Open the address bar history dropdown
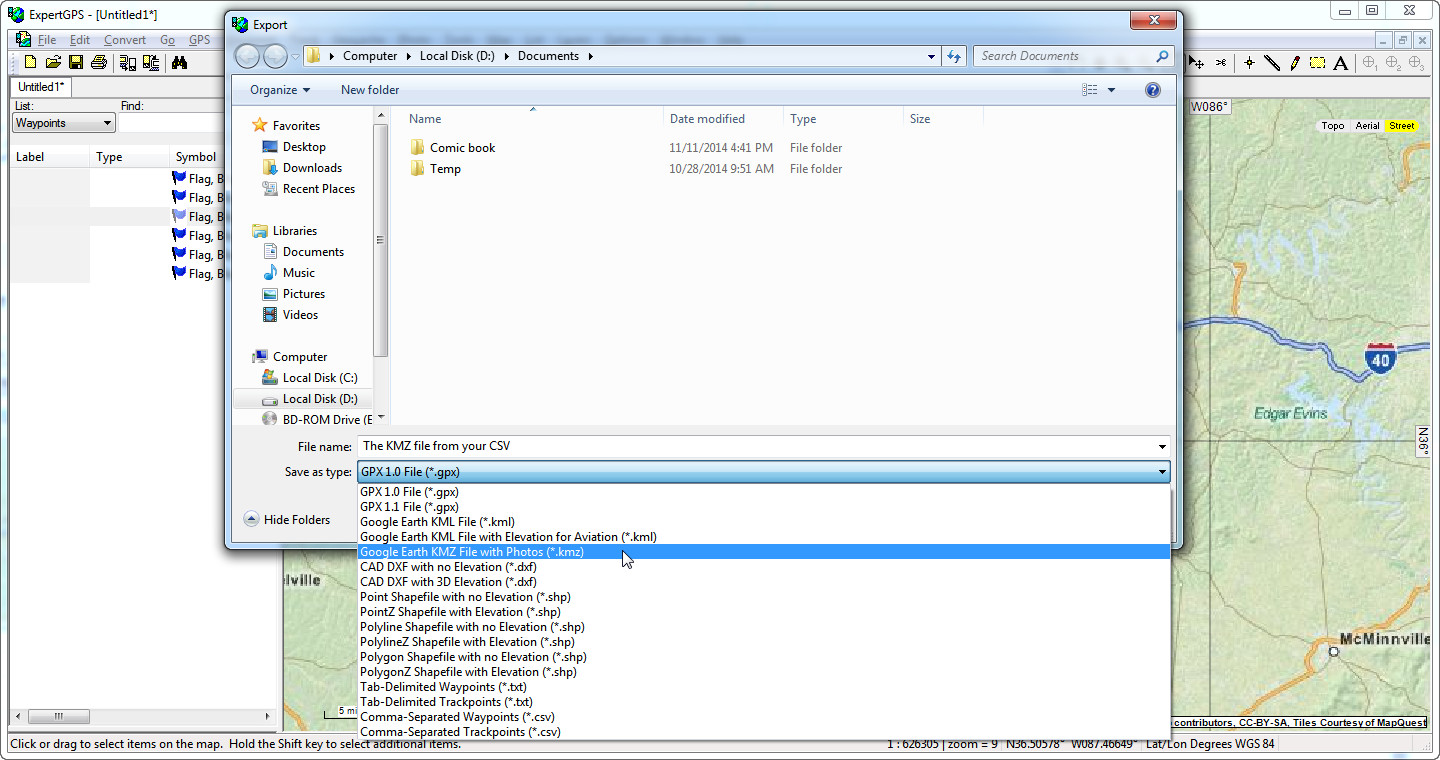The height and width of the screenshot is (760, 1440). (932, 56)
